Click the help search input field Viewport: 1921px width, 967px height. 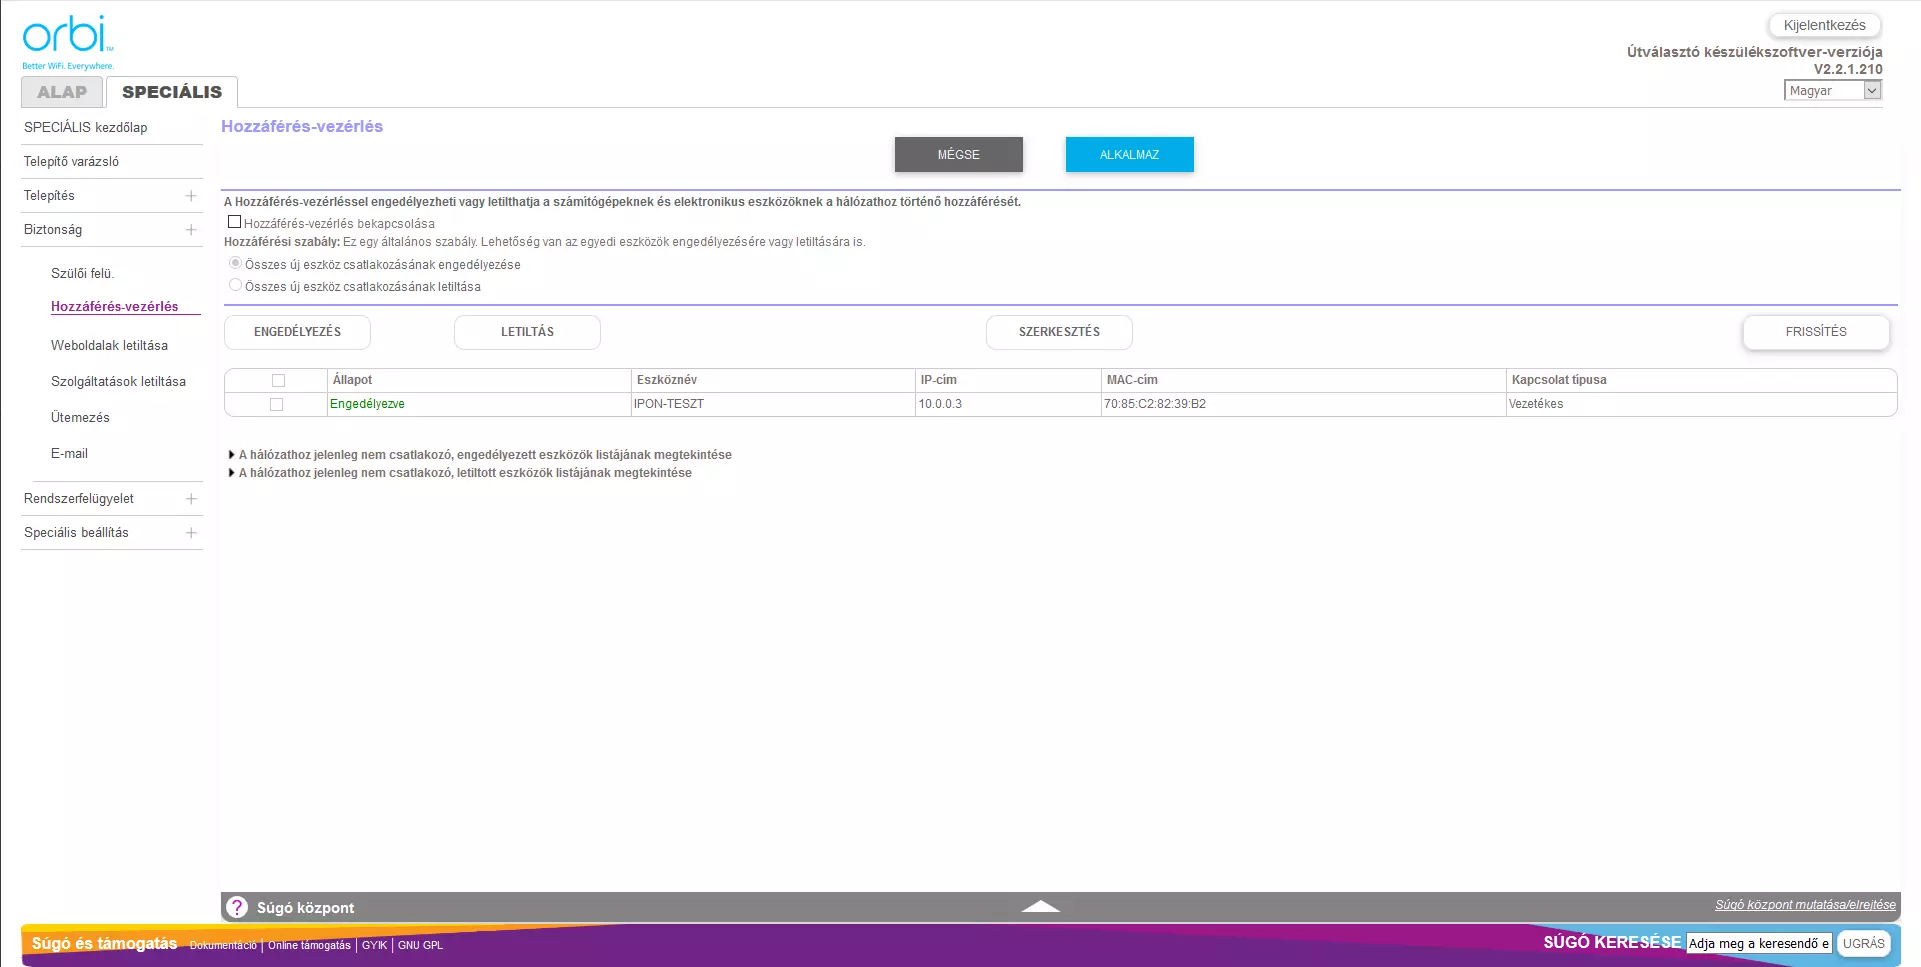1758,943
